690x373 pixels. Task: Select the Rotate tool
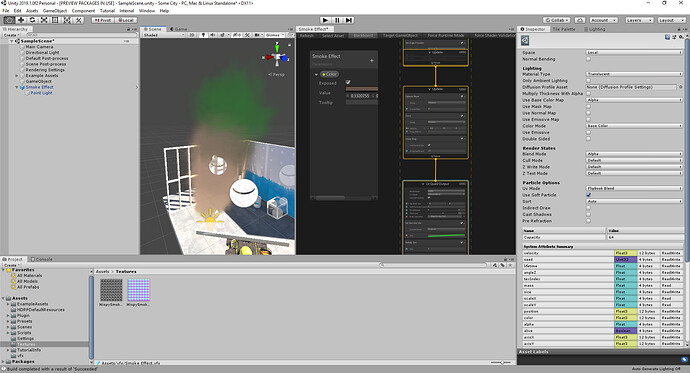tap(32, 20)
